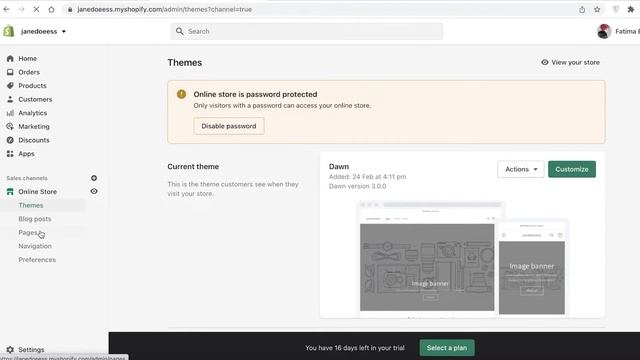Click the Customers person icon
The image size is (640, 360).
pyautogui.click(x=10, y=99)
